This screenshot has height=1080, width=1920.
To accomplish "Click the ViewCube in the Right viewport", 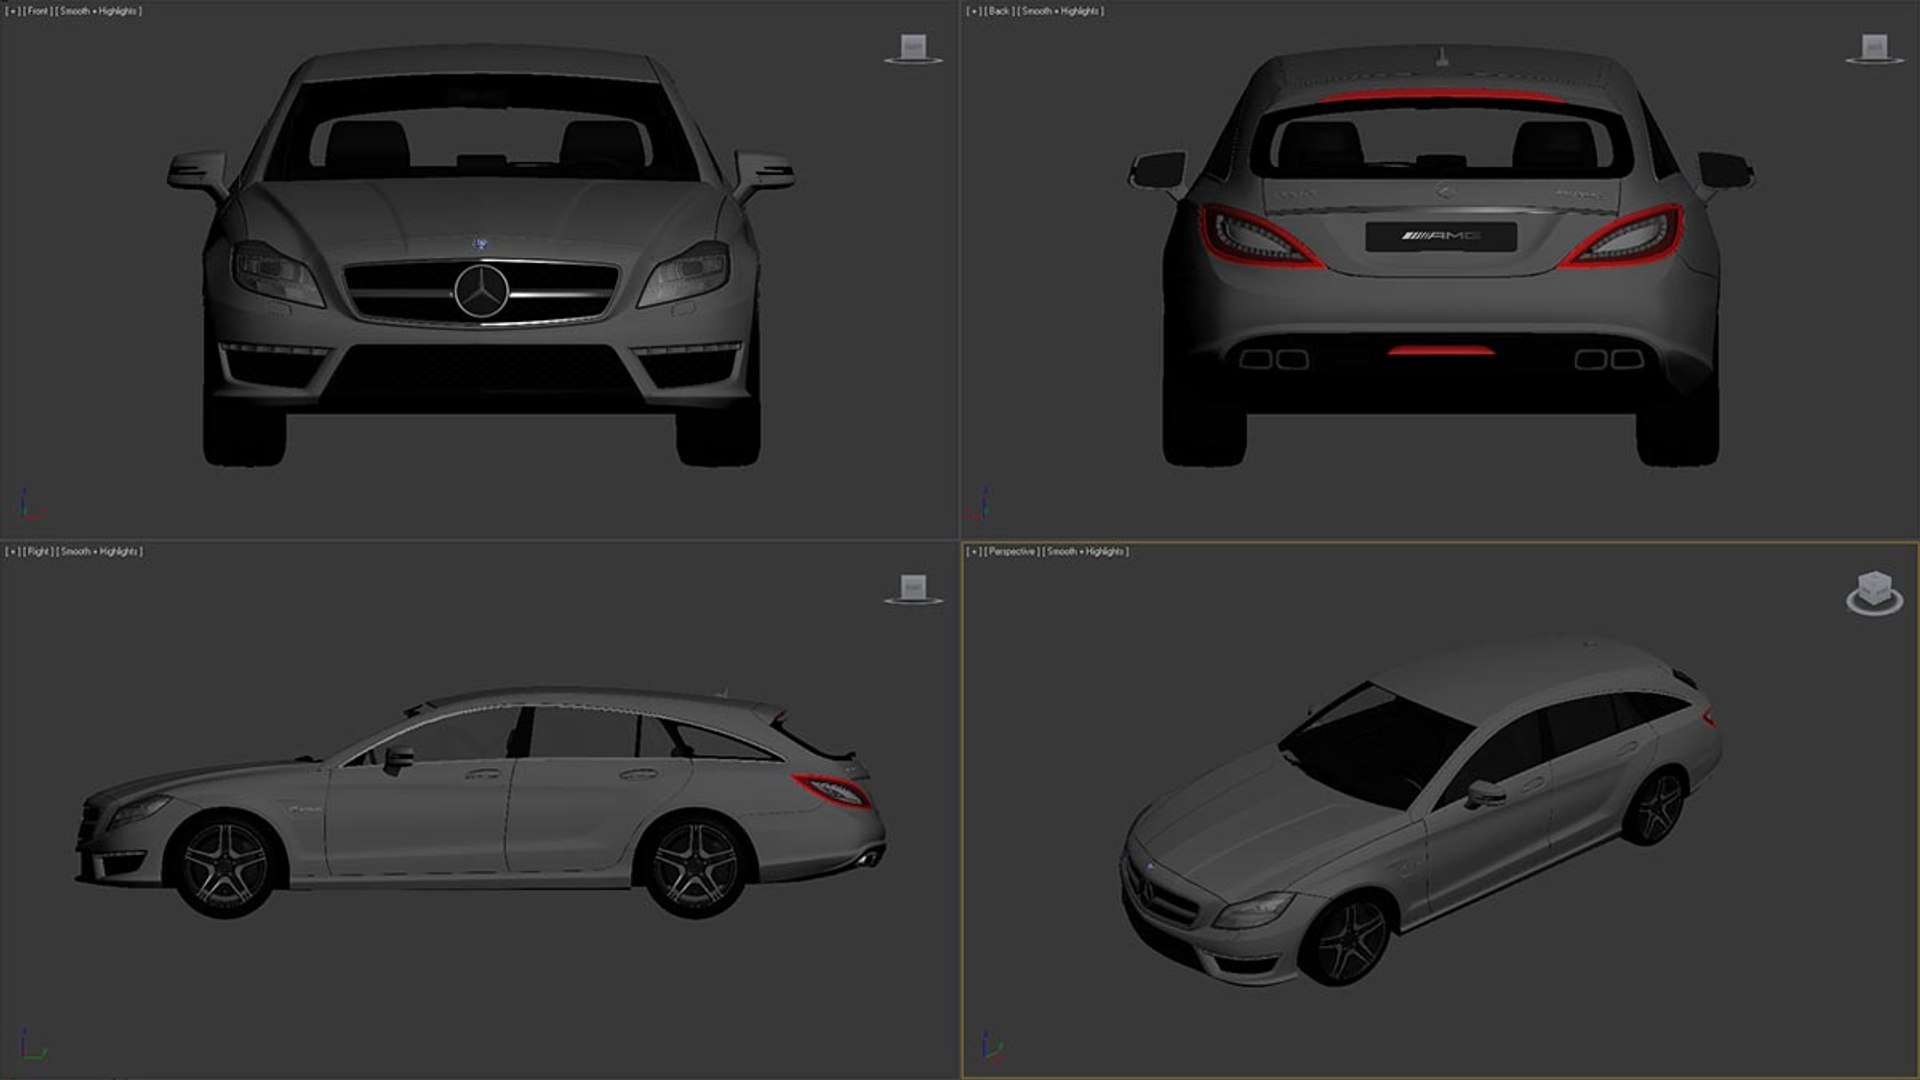I will click(x=912, y=587).
